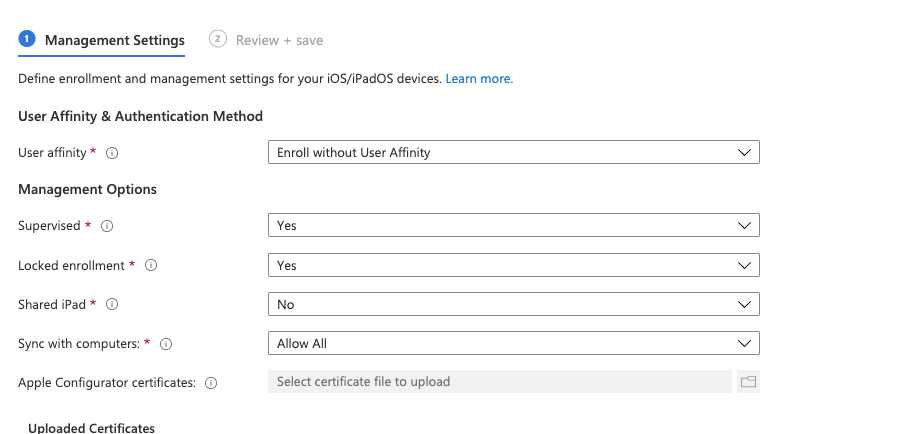
Task: Click info icon next to Shared iPad
Action: point(113,304)
